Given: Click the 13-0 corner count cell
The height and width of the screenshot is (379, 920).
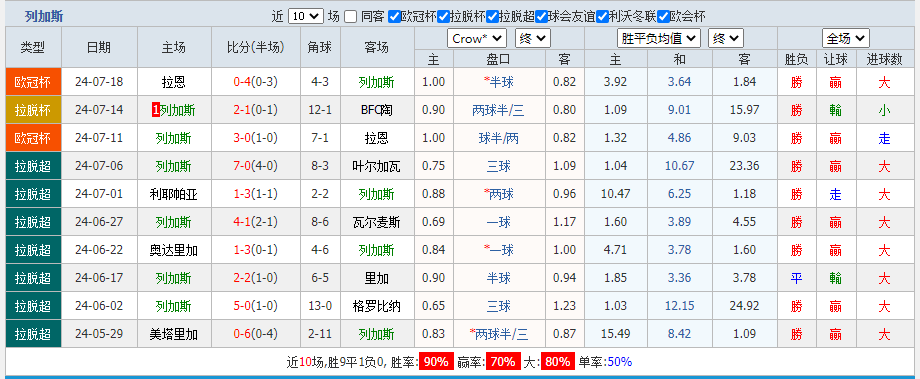Looking at the screenshot, I should coord(320,306).
